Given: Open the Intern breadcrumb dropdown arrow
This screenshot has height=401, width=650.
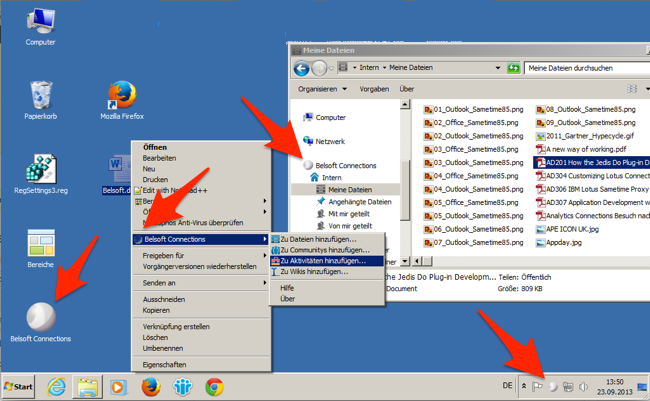Looking at the screenshot, I should (x=384, y=68).
